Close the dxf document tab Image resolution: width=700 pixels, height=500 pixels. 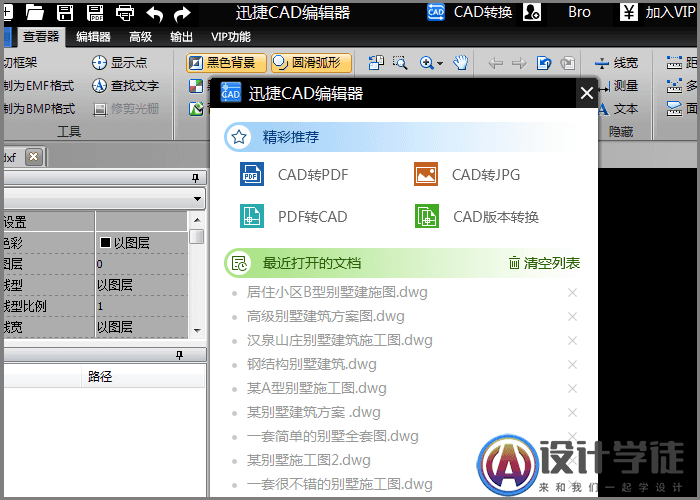pyautogui.click(x=33, y=157)
